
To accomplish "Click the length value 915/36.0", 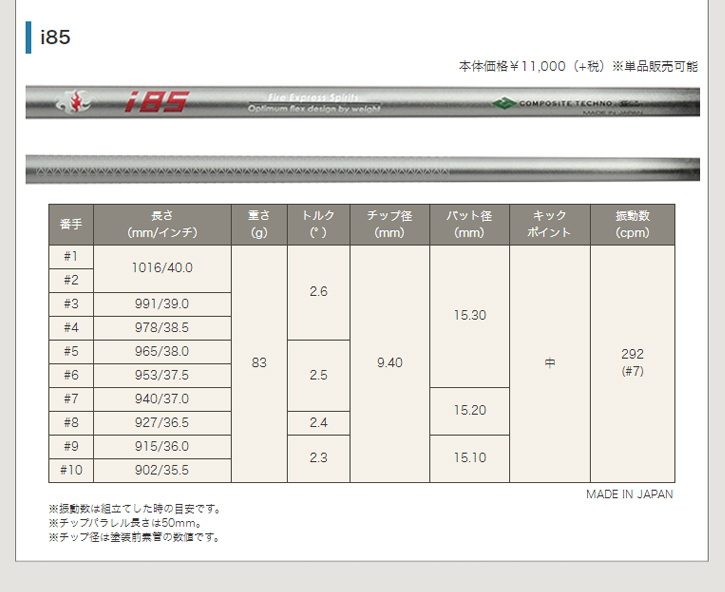I will click(162, 447).
